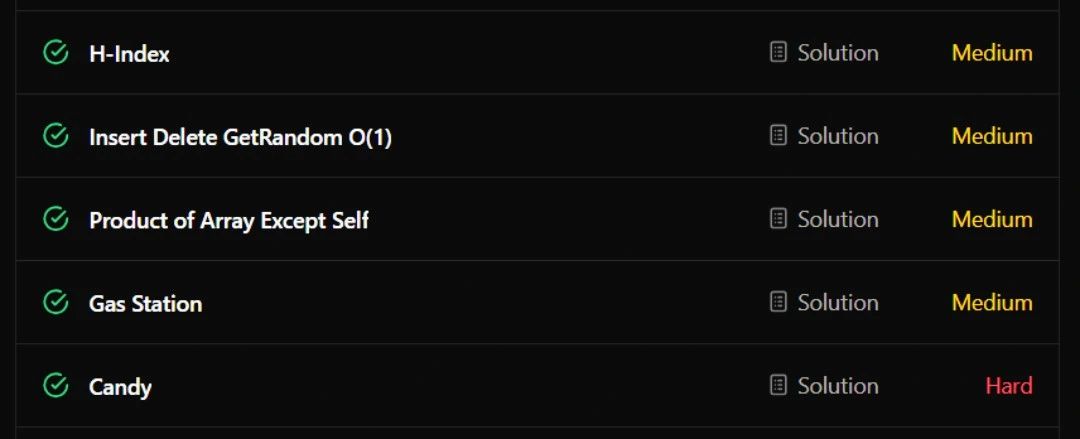
Task: Click the solution document icon in H-Index row
Action: tap(778, 52)
